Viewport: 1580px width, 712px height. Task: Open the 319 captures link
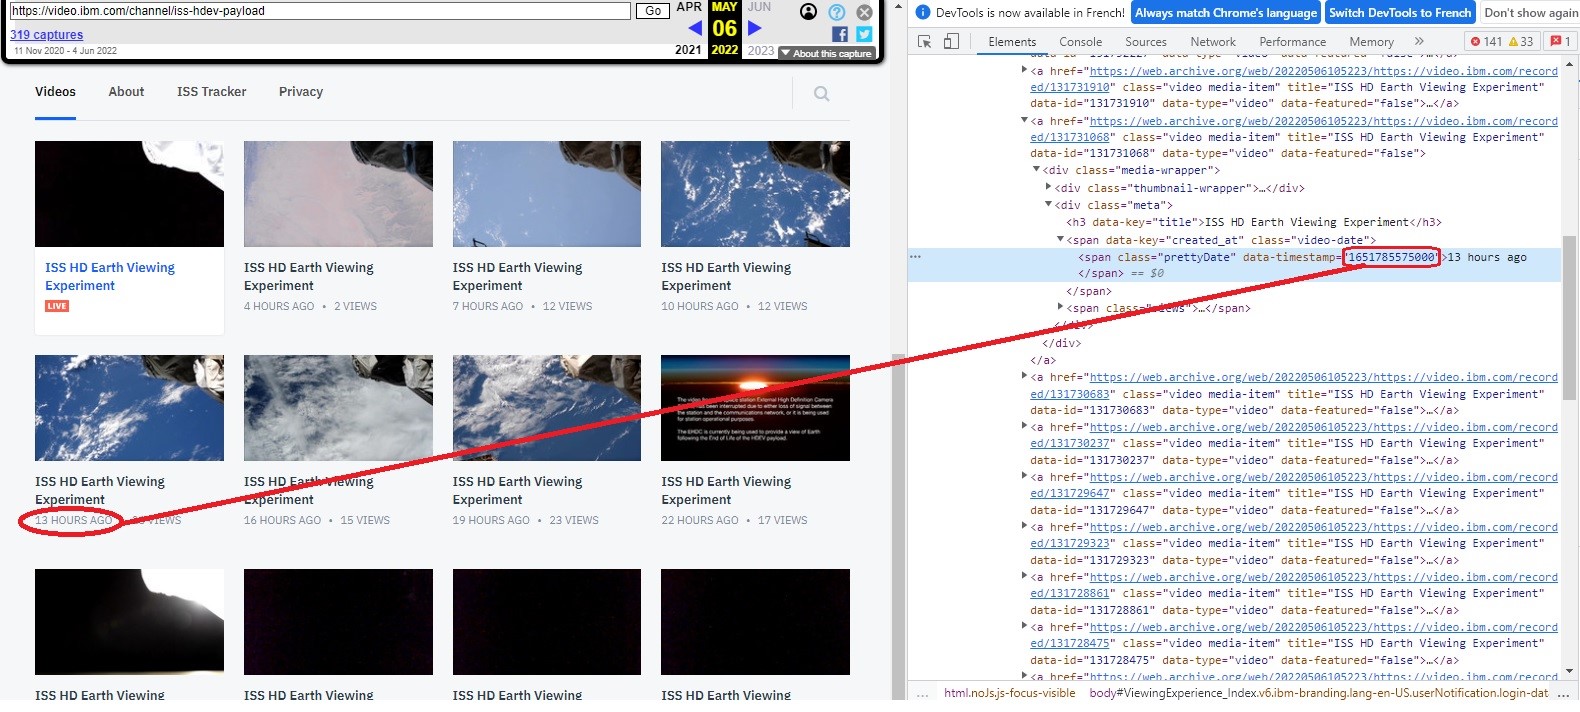point(47,35)
